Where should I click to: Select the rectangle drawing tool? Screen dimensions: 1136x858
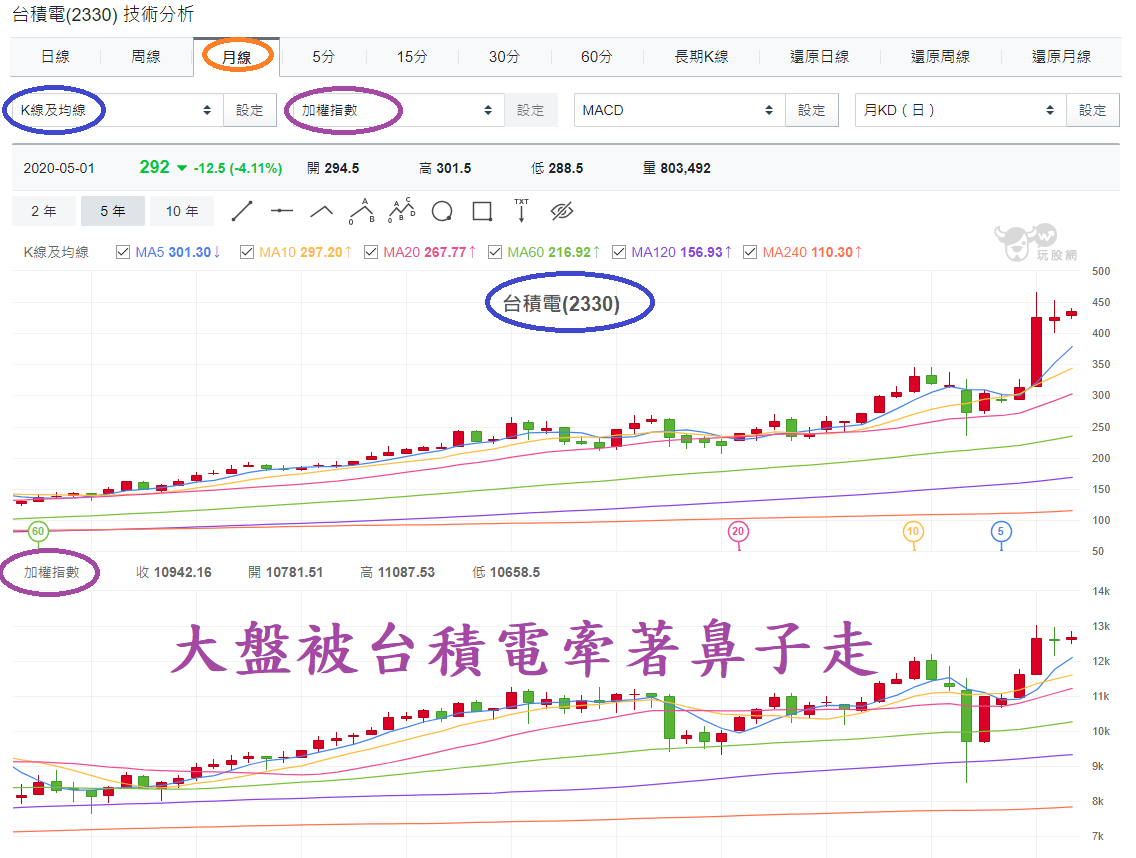click(482, 212)
